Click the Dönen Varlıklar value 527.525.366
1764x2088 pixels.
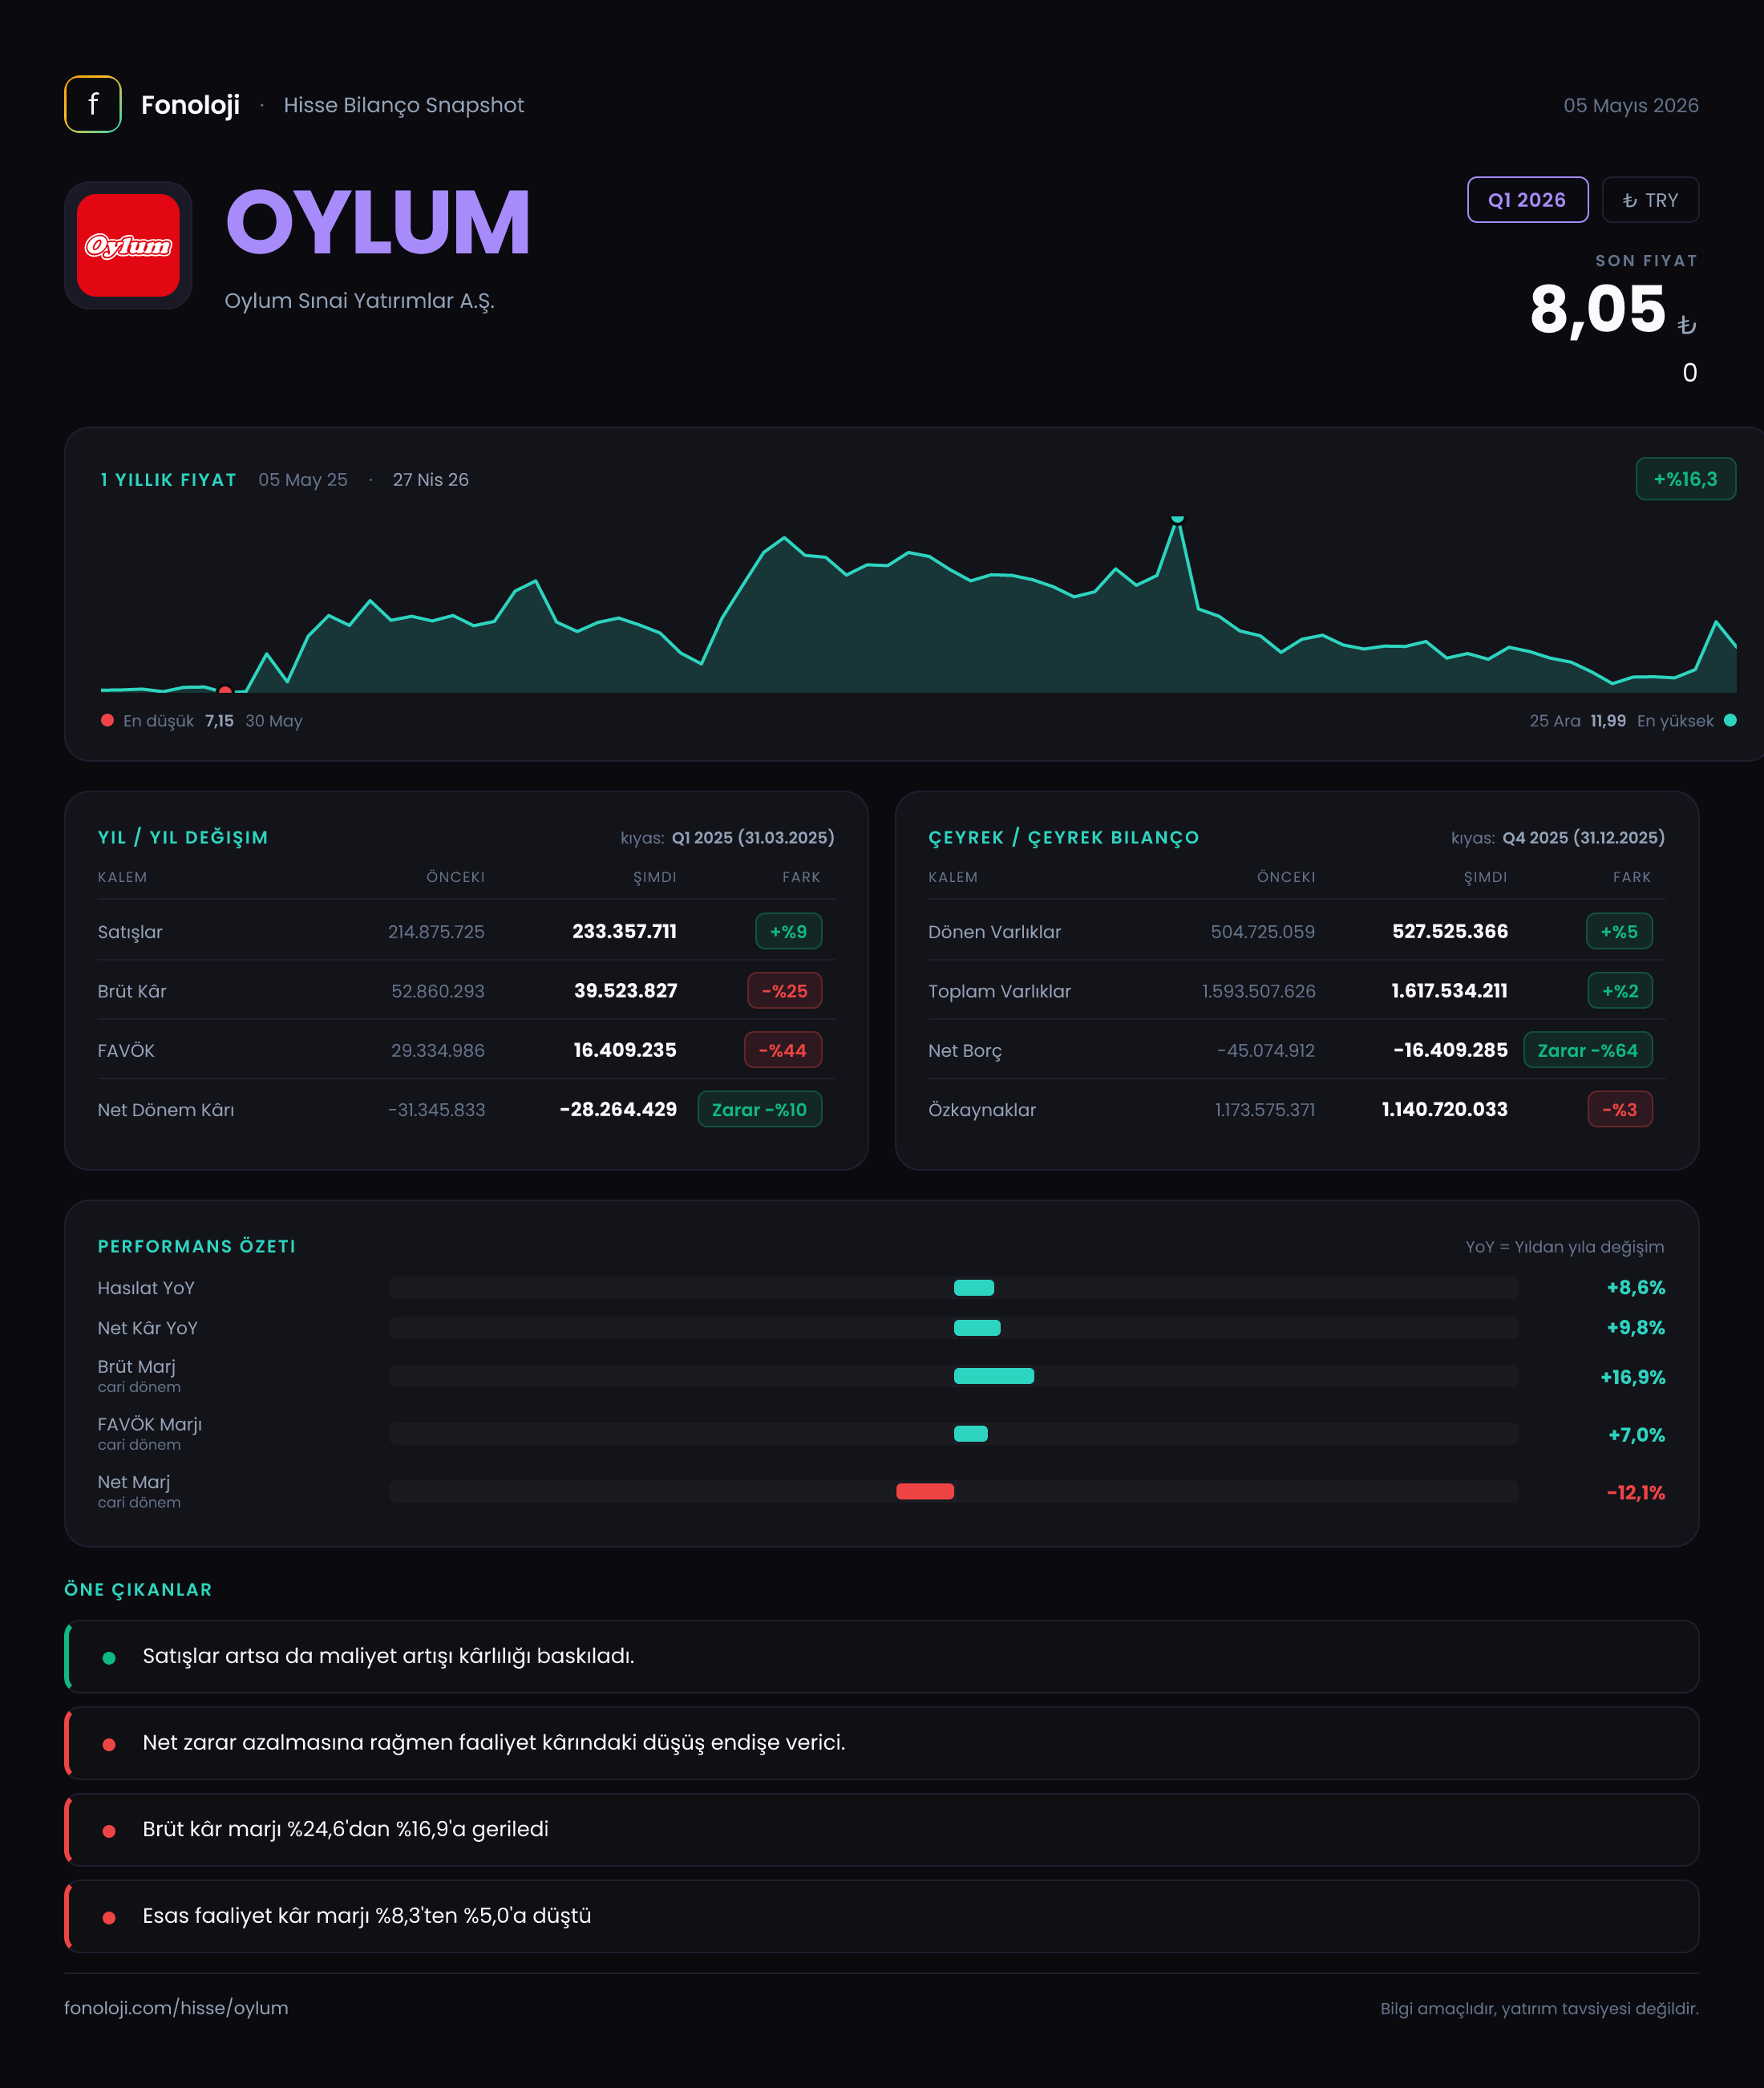pos(1450,931)
